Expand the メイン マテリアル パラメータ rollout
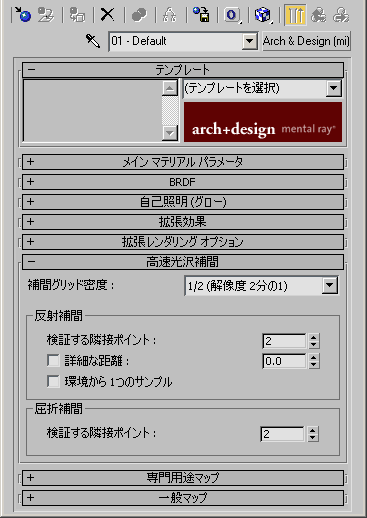The image size is (367, 518). click(183, 162)
